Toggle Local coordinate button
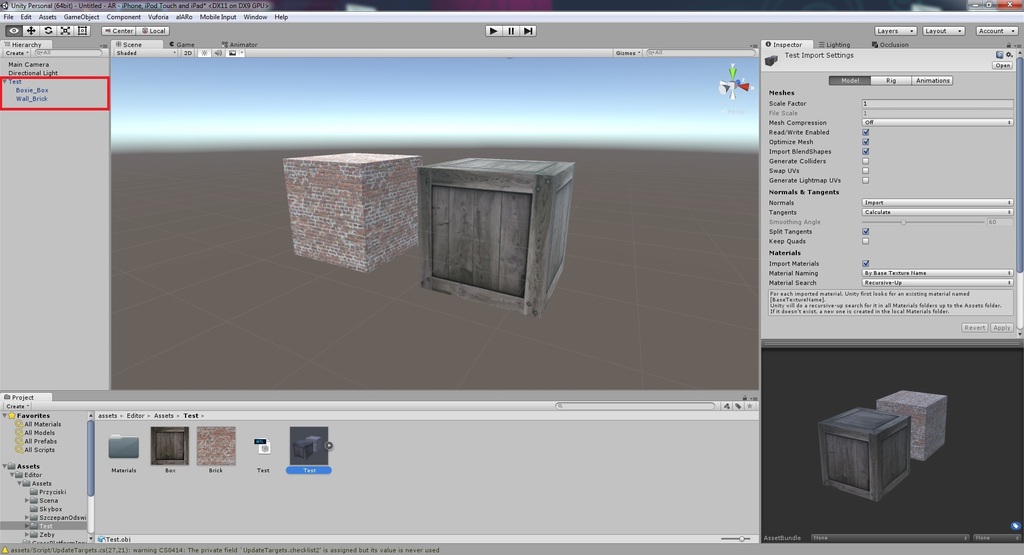This screenshot has width=1024, height=555. [153, 31]
